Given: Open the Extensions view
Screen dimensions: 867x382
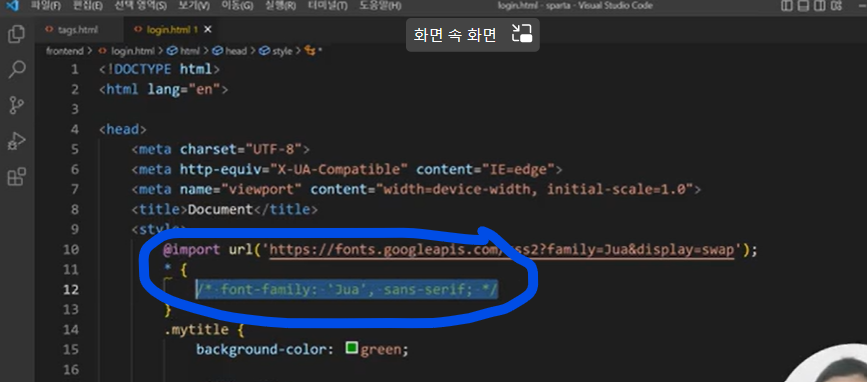Looking at the screenshot, I should pos(17,177).
